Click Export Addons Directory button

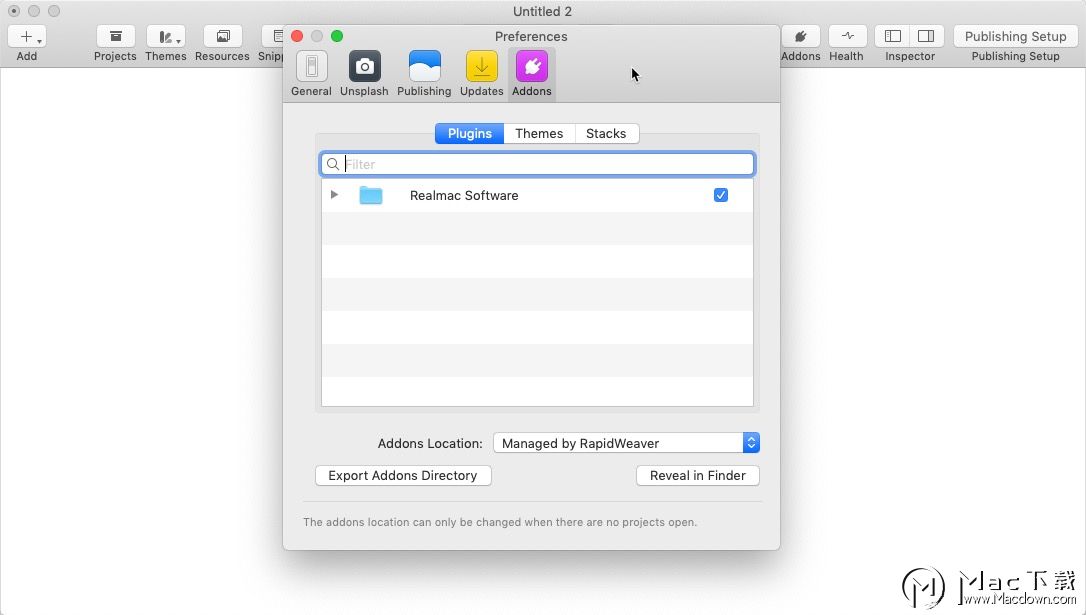point(403,476)
